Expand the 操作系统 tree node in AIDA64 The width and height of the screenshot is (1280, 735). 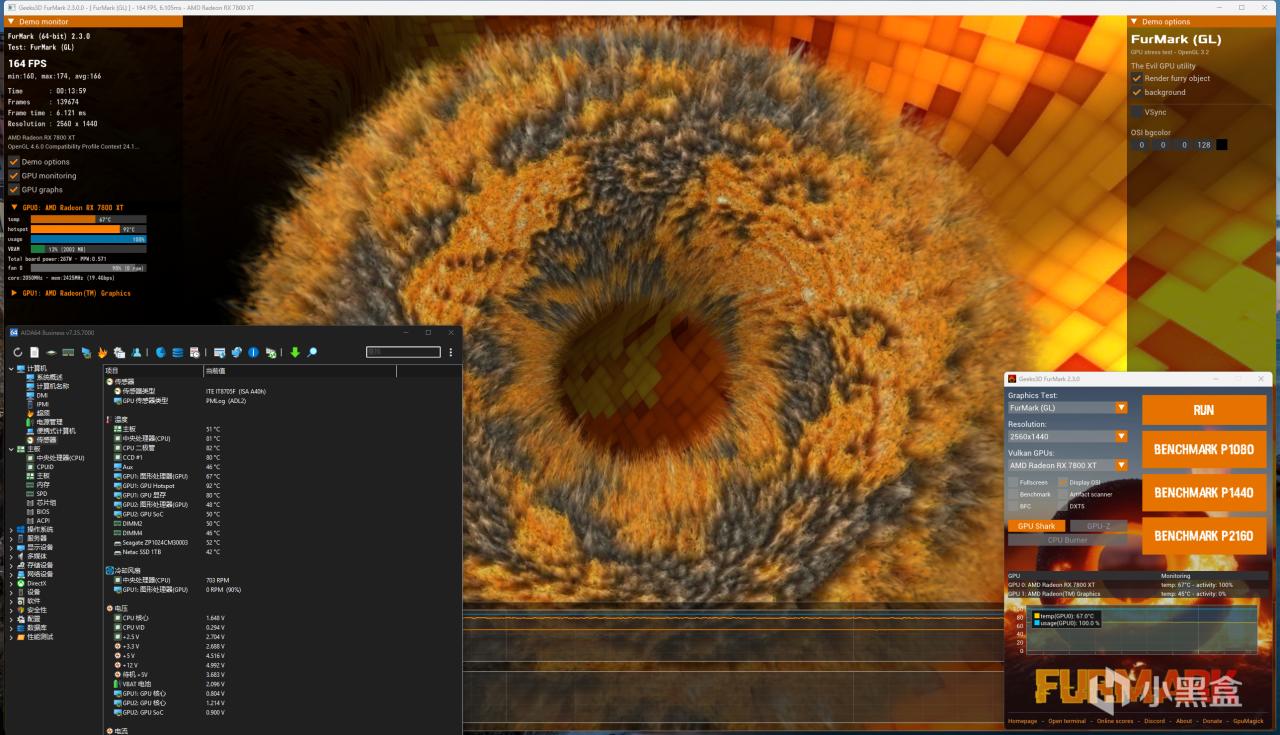point(11,530)
